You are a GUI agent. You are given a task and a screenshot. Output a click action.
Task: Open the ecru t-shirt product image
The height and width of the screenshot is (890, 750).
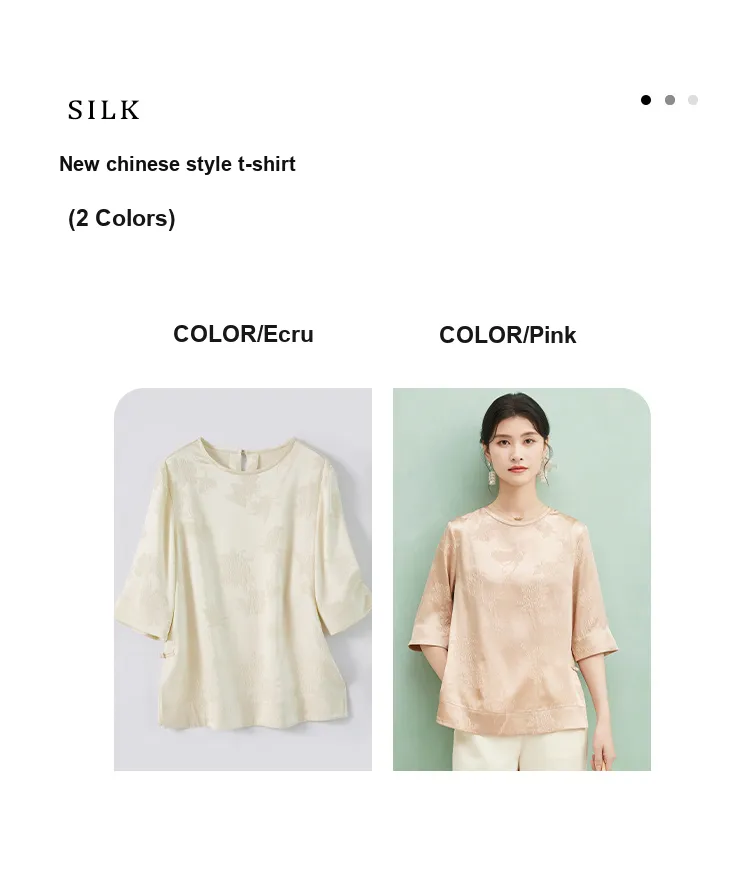pyautogui.click(x=243, y=580)
